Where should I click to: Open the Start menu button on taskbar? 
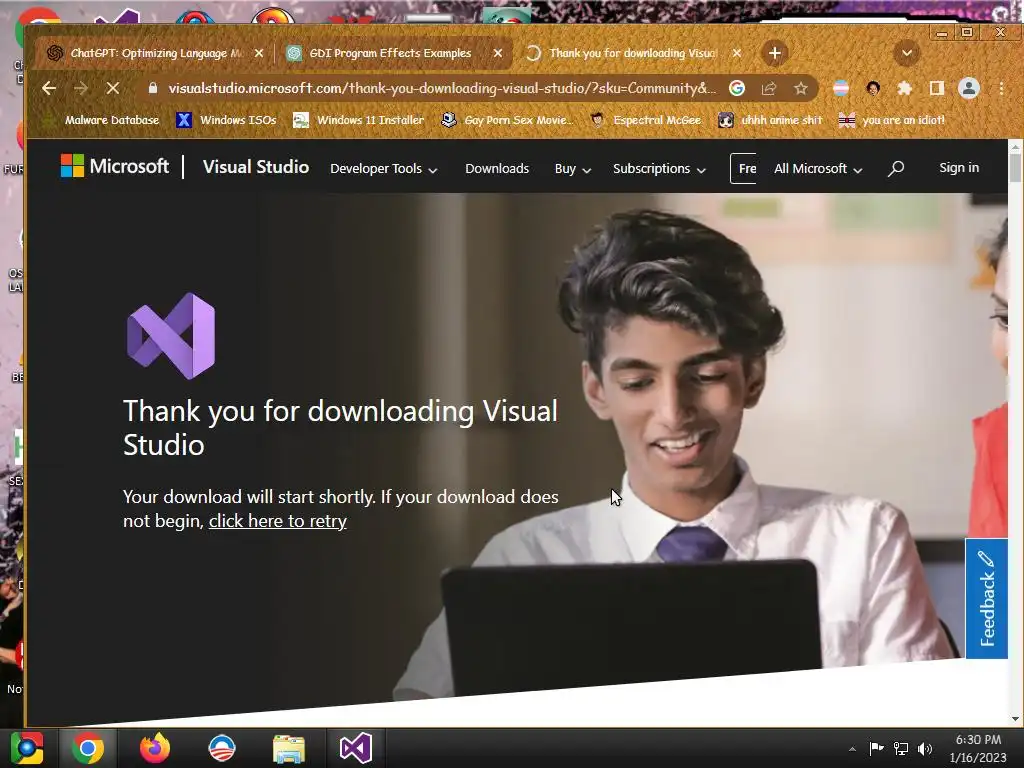pos(27,748)
